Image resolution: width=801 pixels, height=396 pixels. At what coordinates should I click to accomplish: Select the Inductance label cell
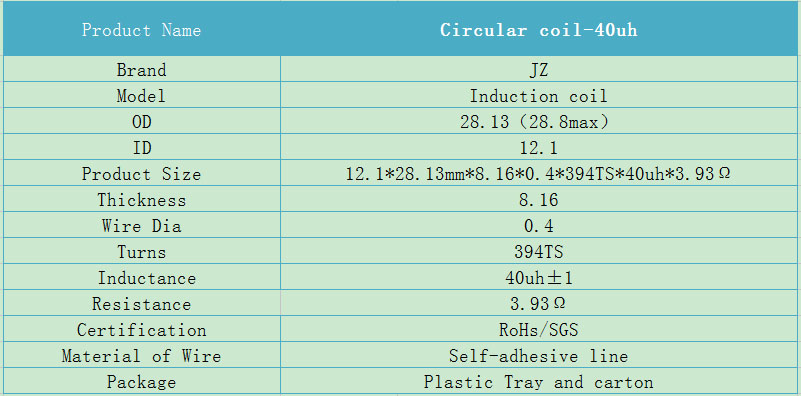pos(142,278)
